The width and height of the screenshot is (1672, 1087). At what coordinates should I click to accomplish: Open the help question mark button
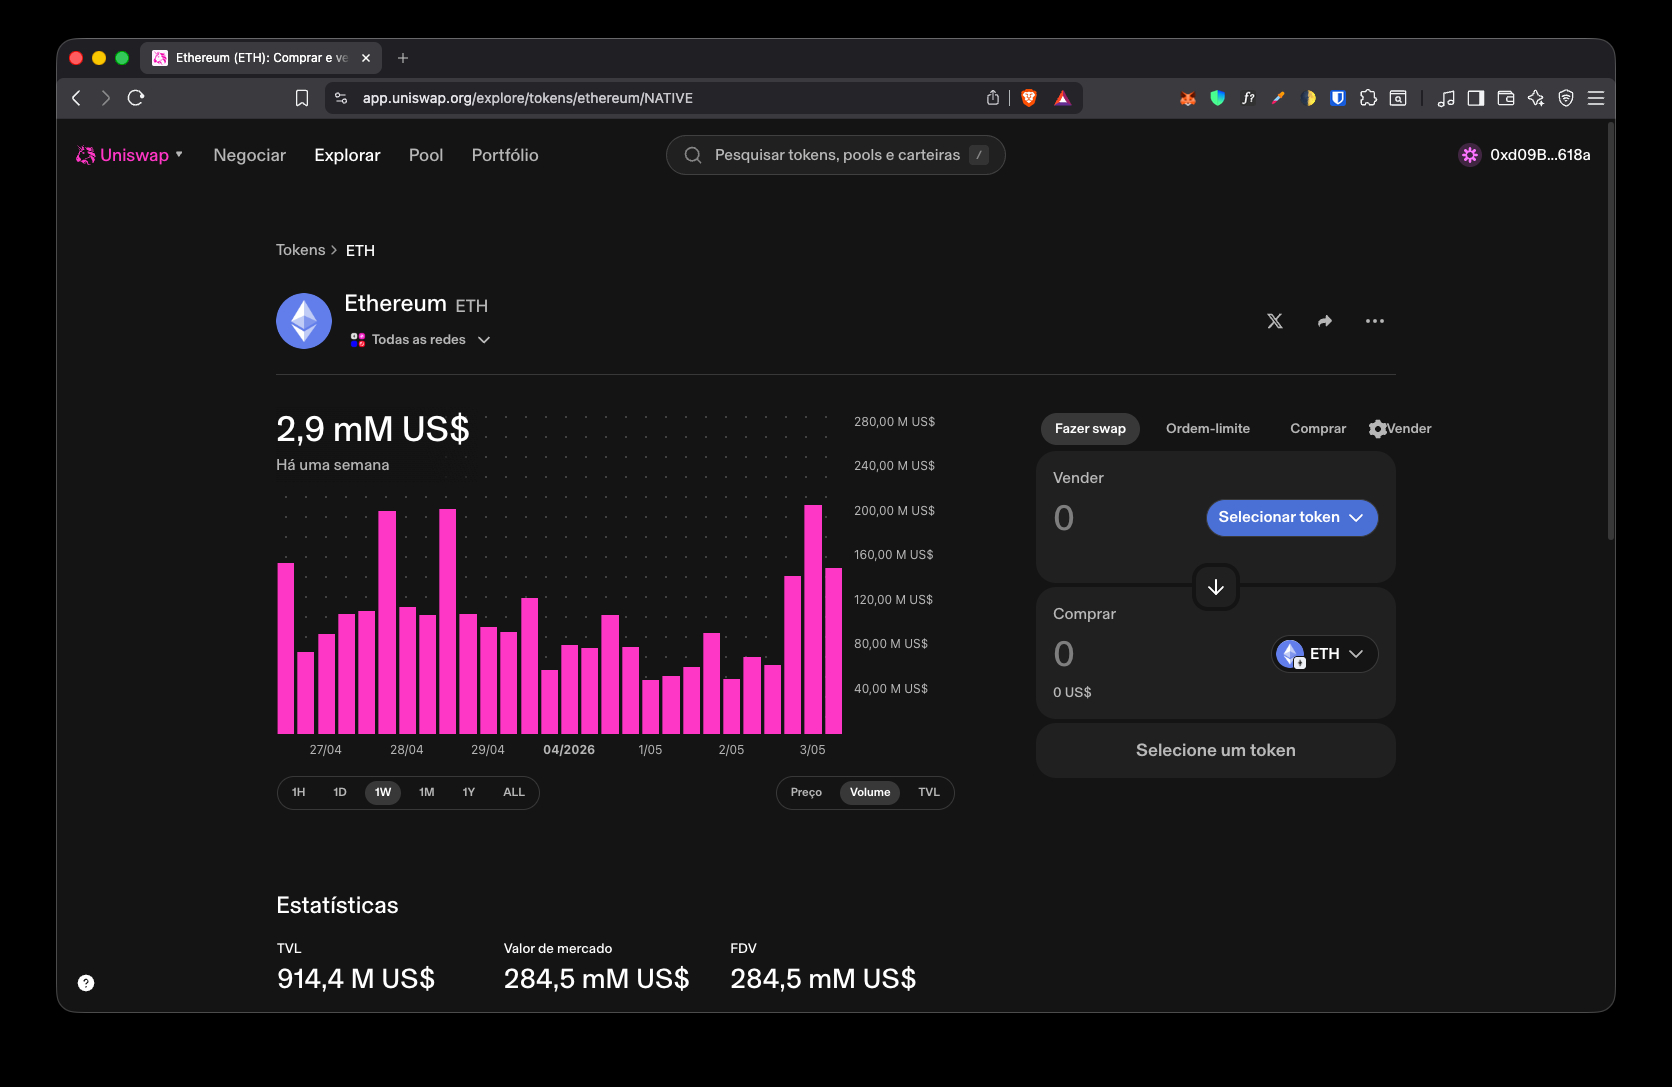point(86,983)
